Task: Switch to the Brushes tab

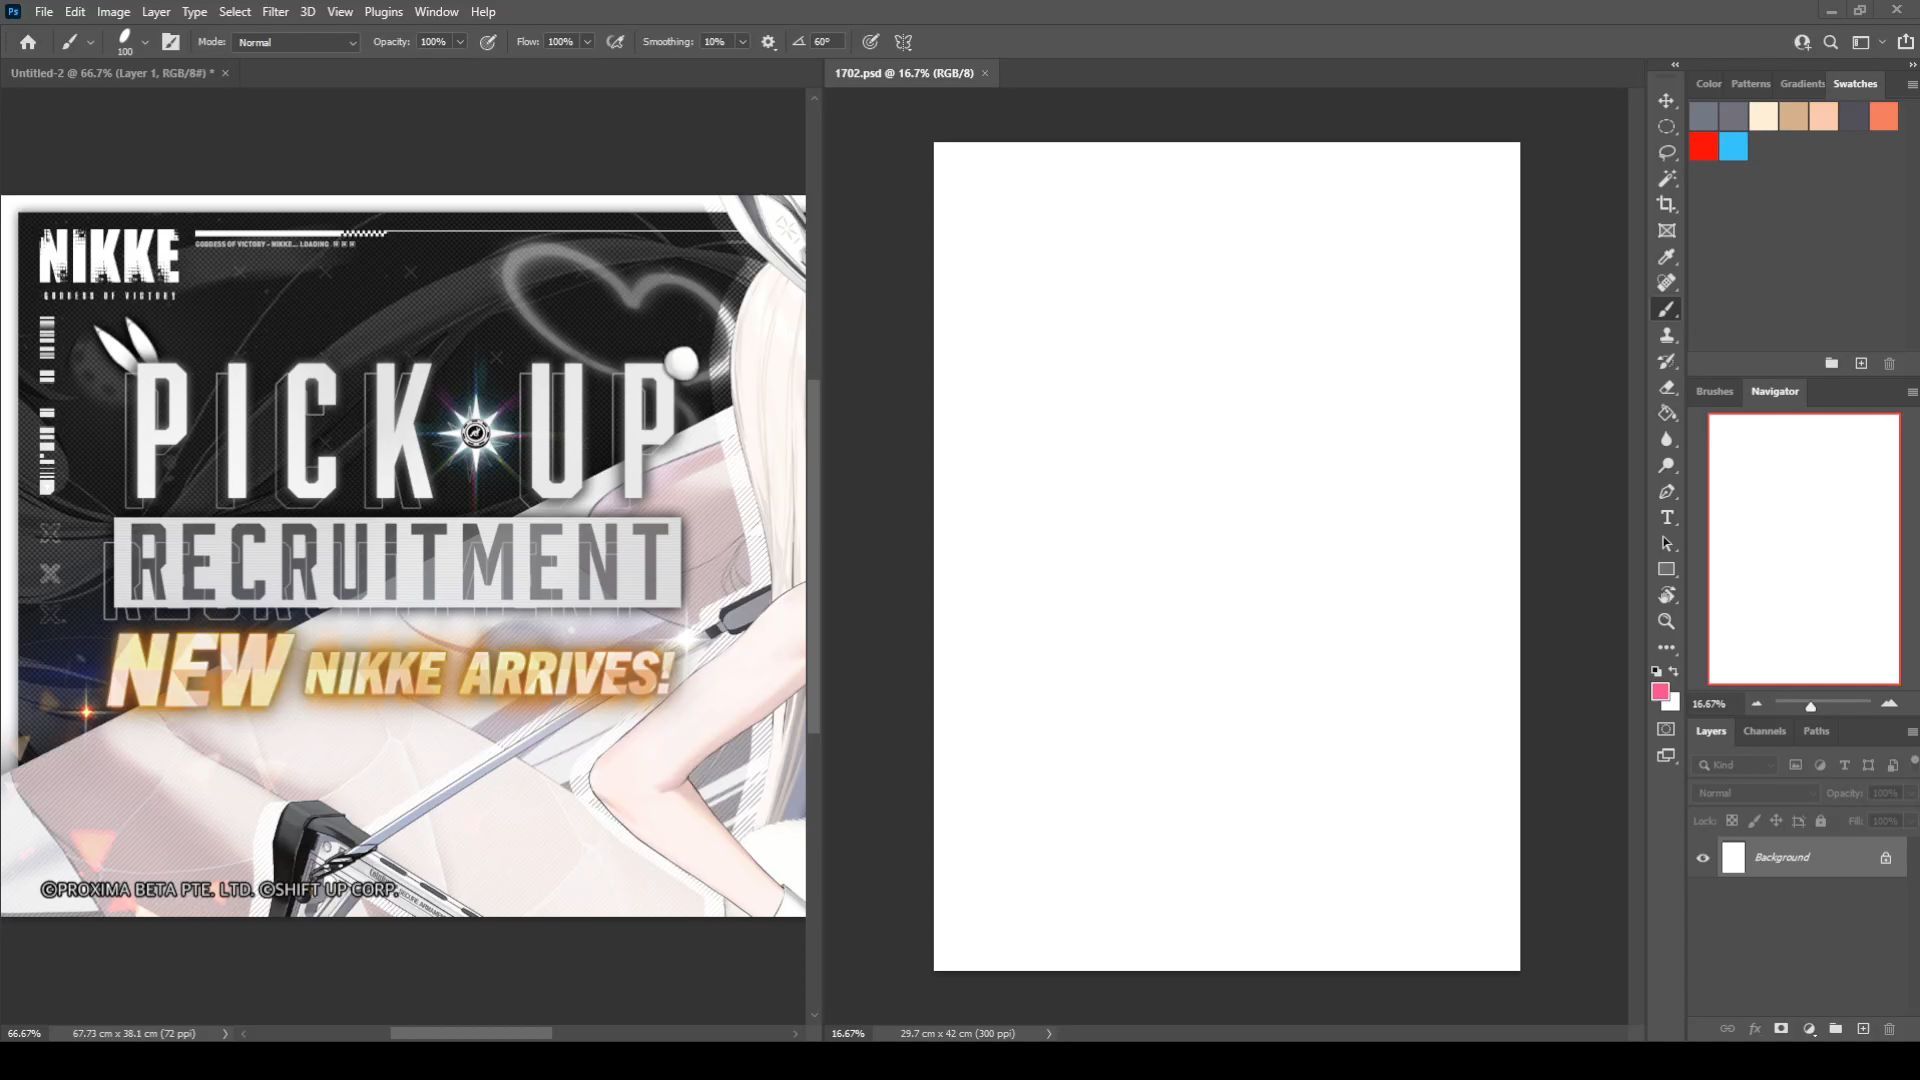Action: click(1714, 391)
